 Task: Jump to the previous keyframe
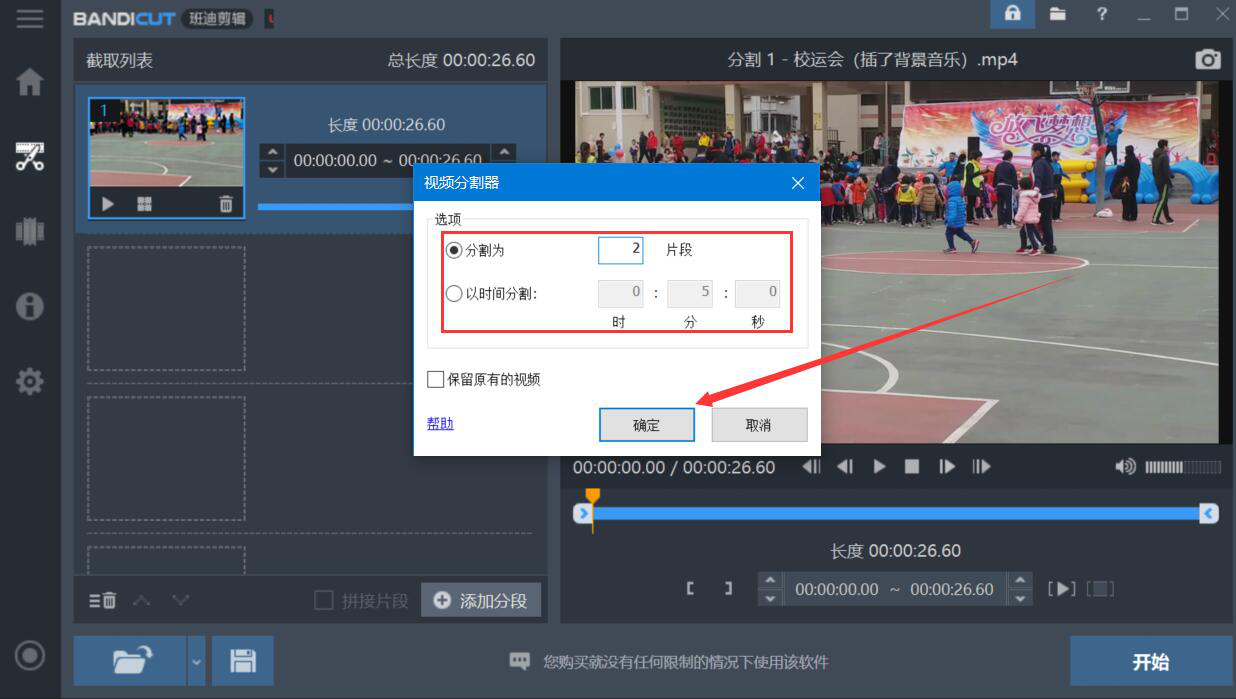click(x=812, y=467)
